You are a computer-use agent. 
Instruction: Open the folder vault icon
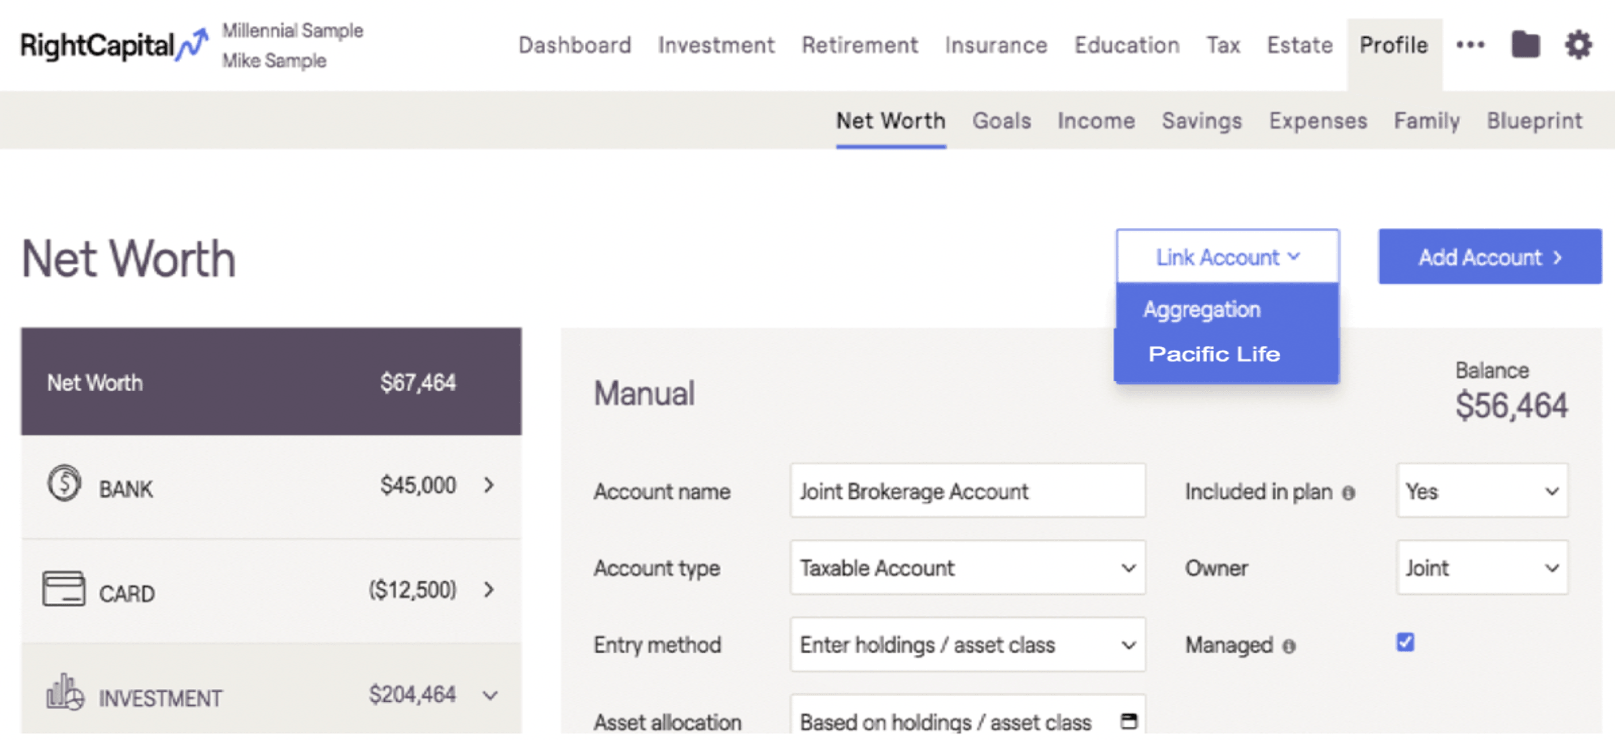(x=1525, y=45)
